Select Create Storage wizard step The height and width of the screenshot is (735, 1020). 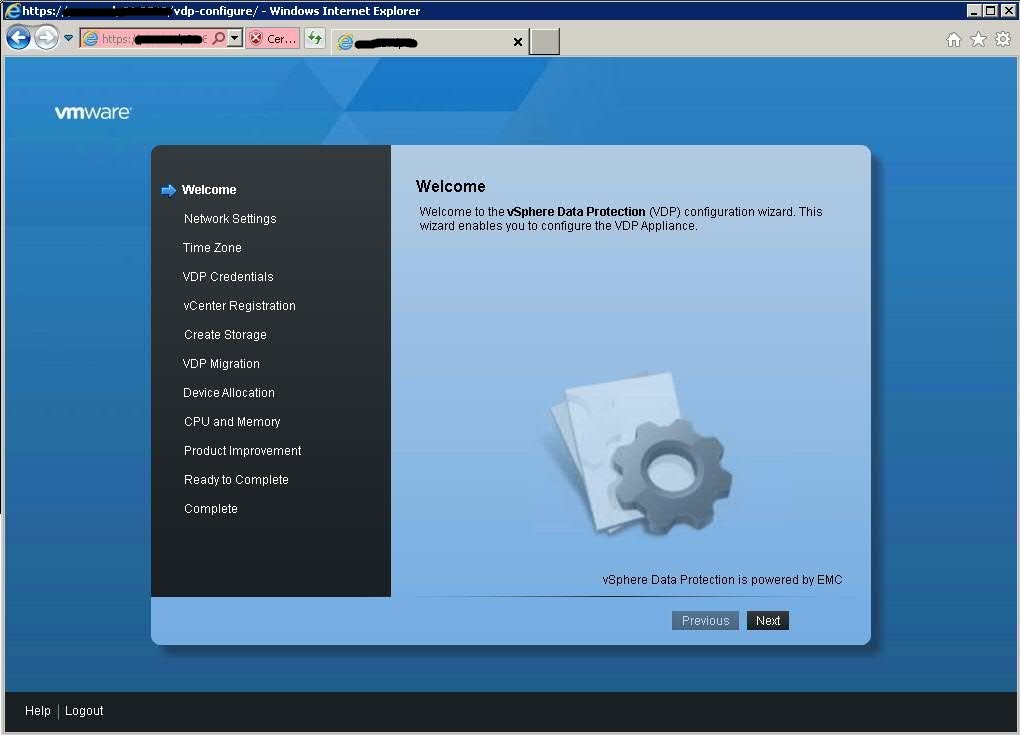pyautogui.click(x=225, y=334)
